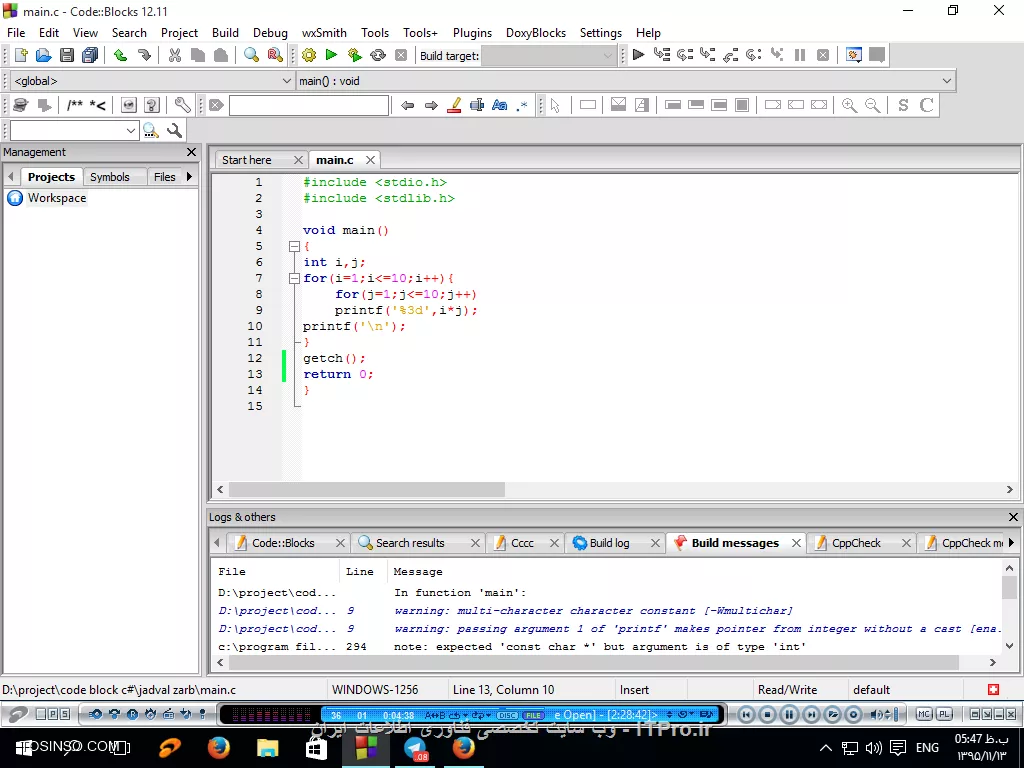This screenshot has height=768, width=1024.
Task: Close the main.c editor tab
Action: [x=370, y=160]
